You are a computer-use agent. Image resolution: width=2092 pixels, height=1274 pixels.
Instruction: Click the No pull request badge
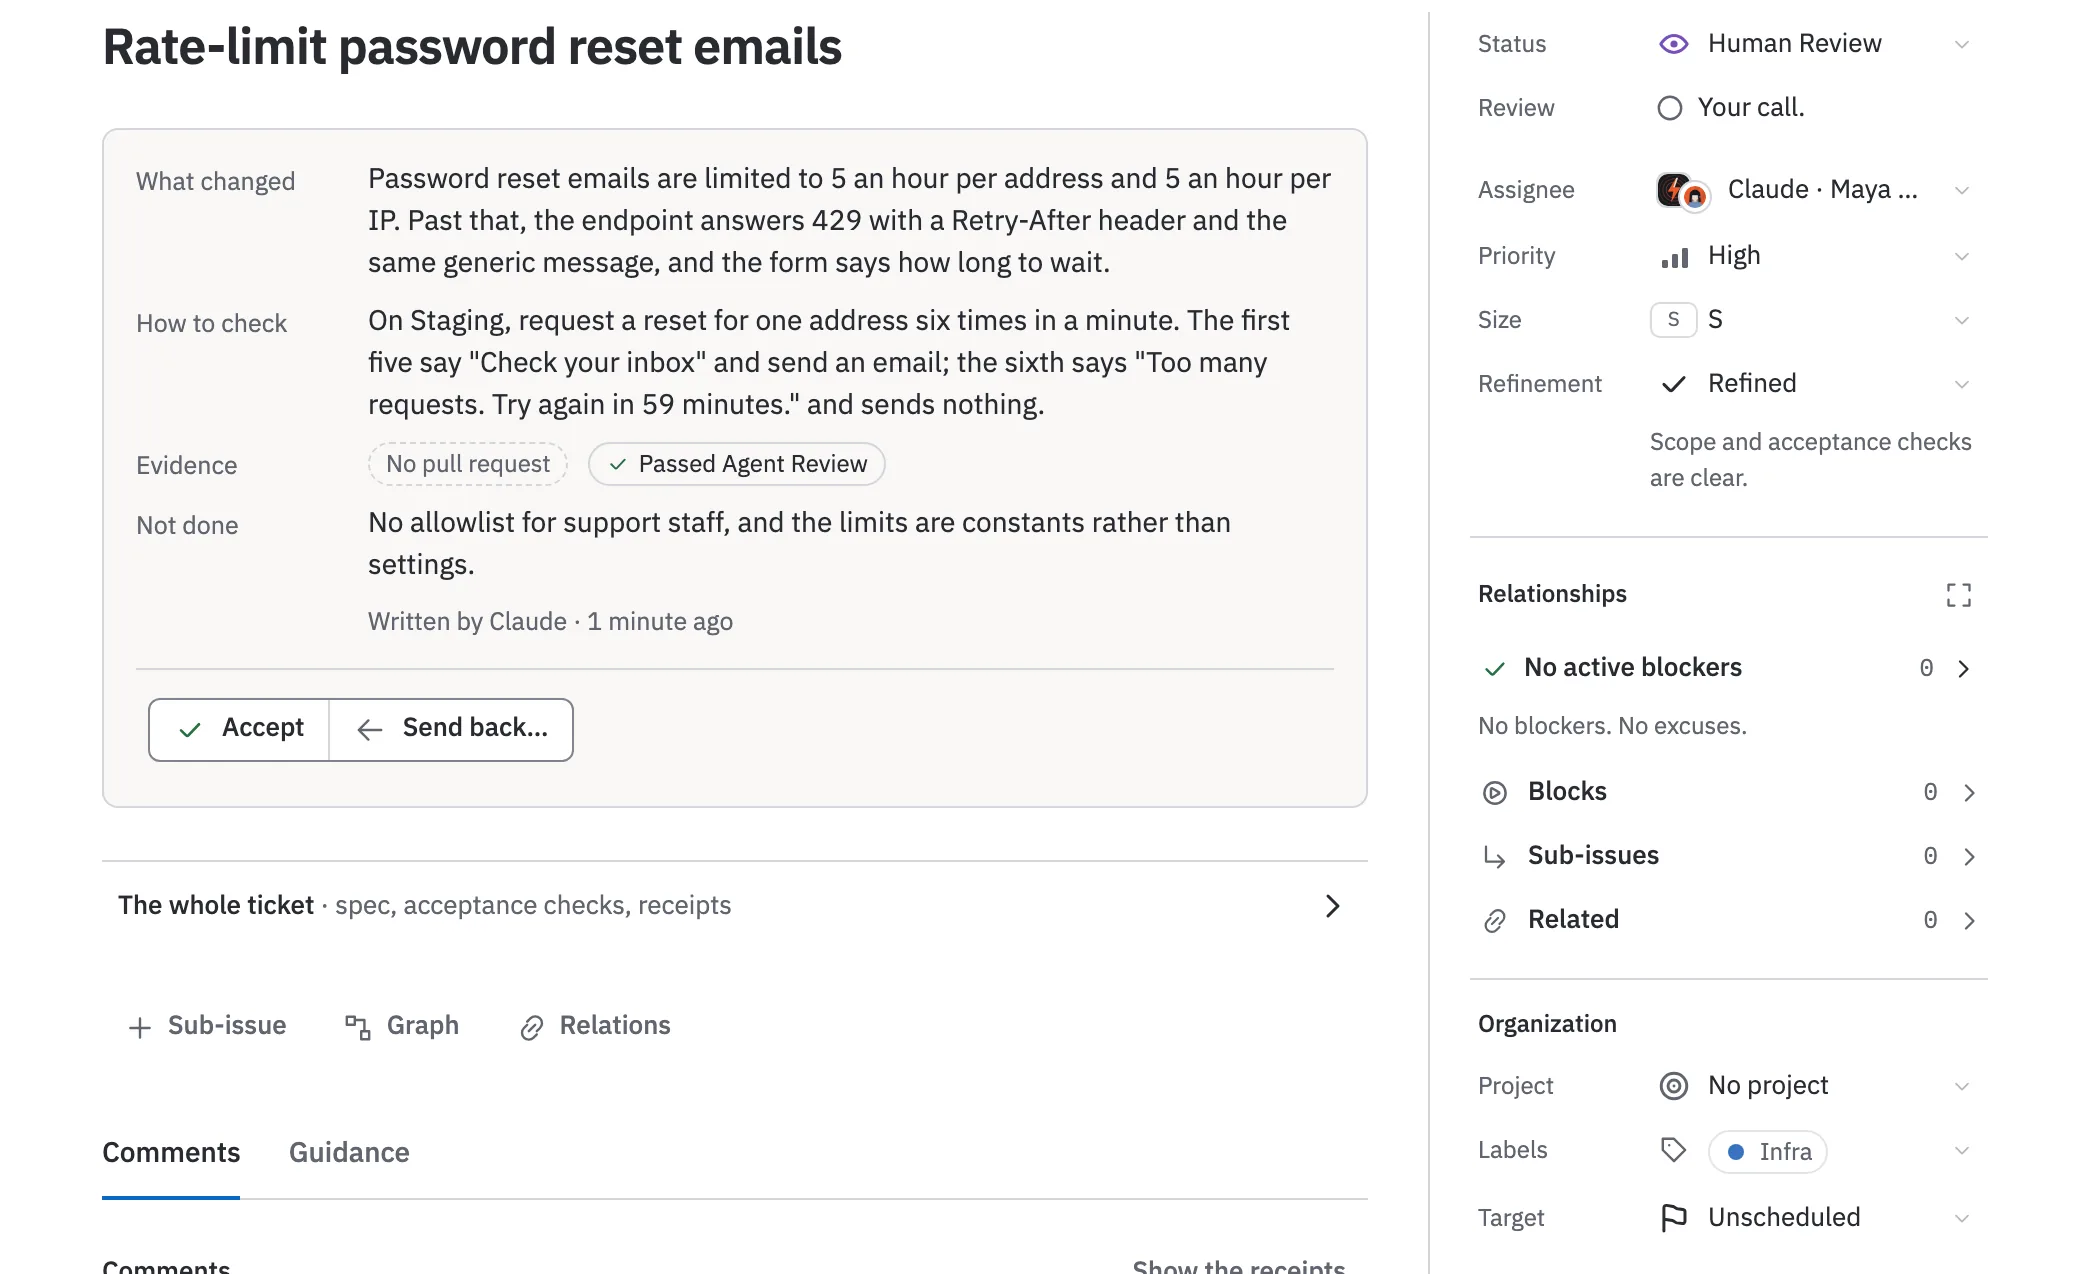[x=468, y=464]
